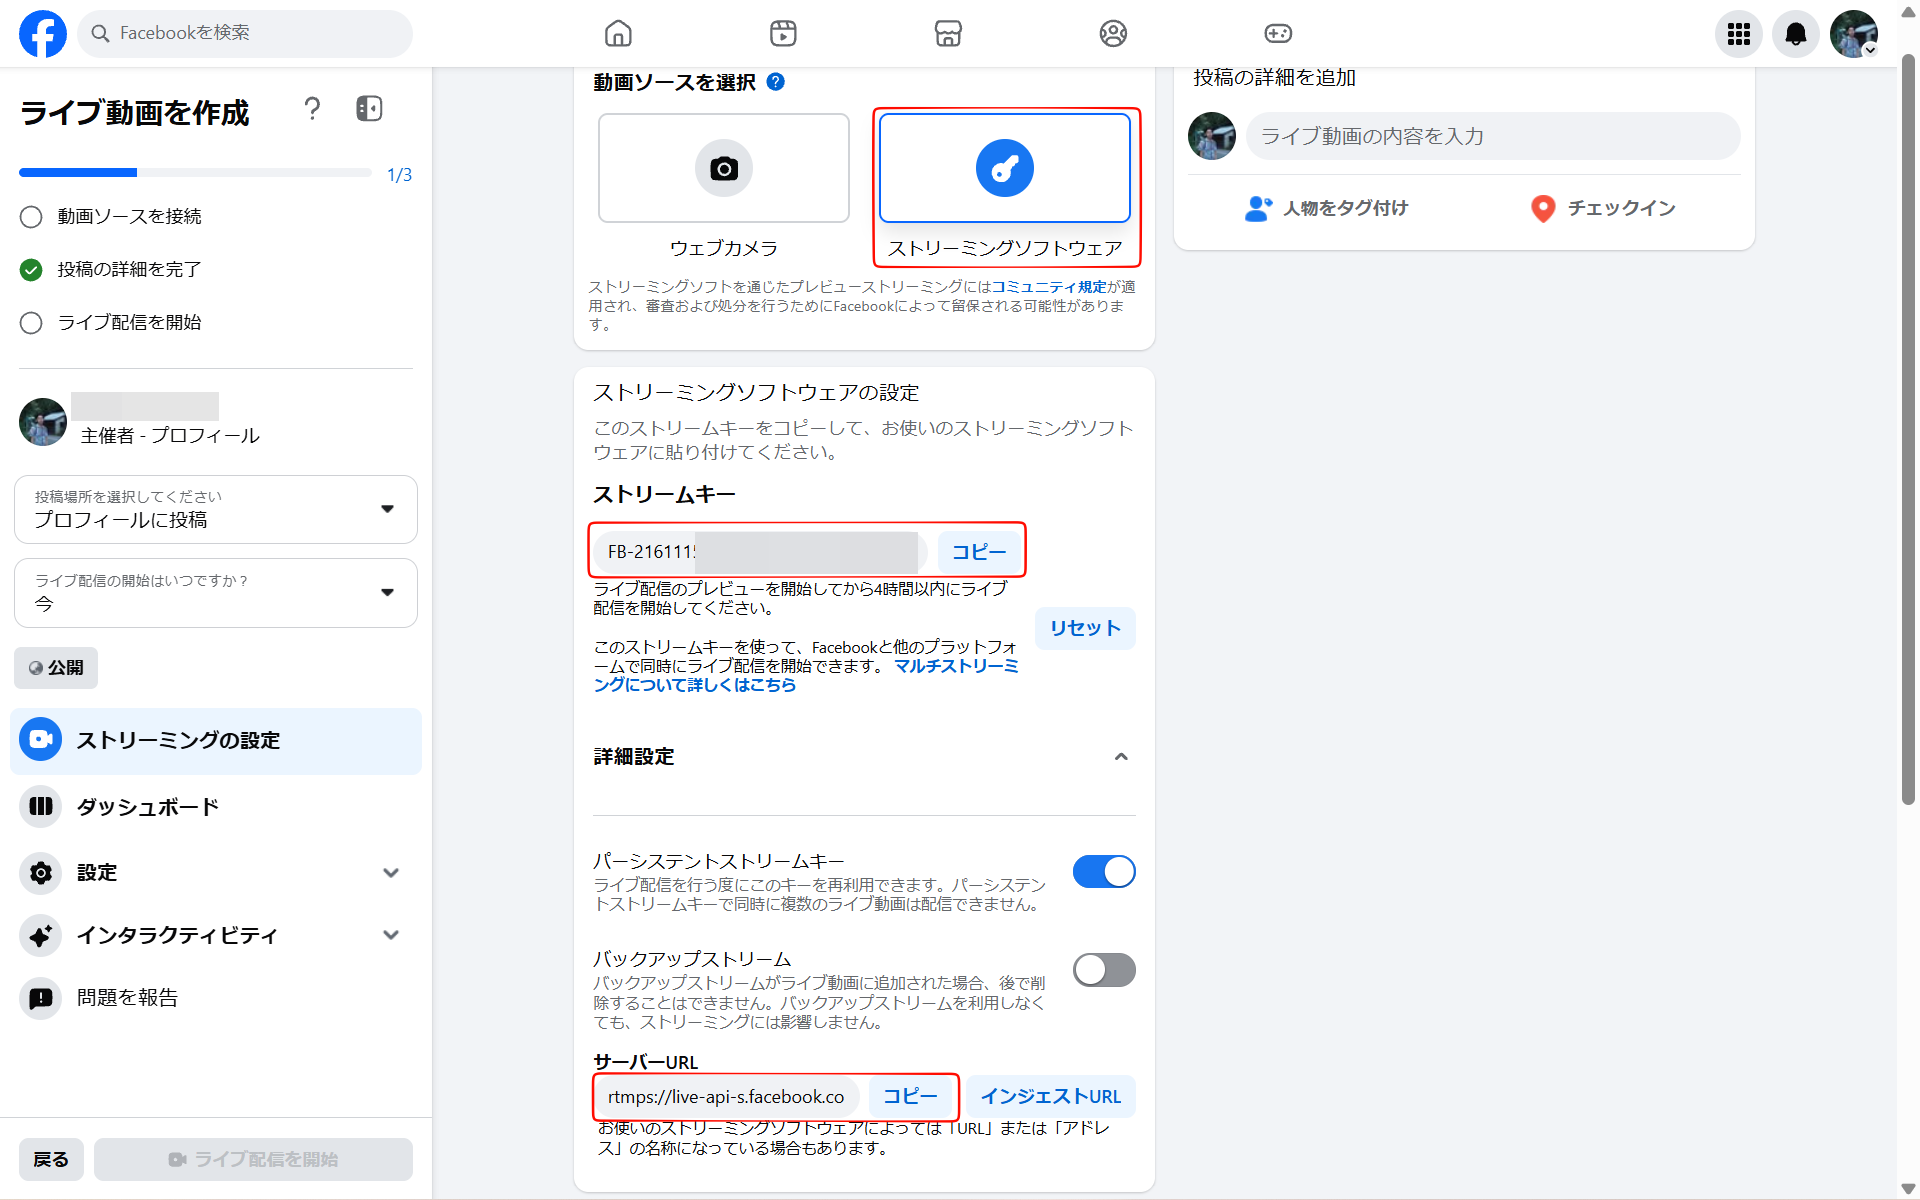Open ダッシュボード menu item
Viewport: 1920px width, 1200px height.
click(216, 807)
